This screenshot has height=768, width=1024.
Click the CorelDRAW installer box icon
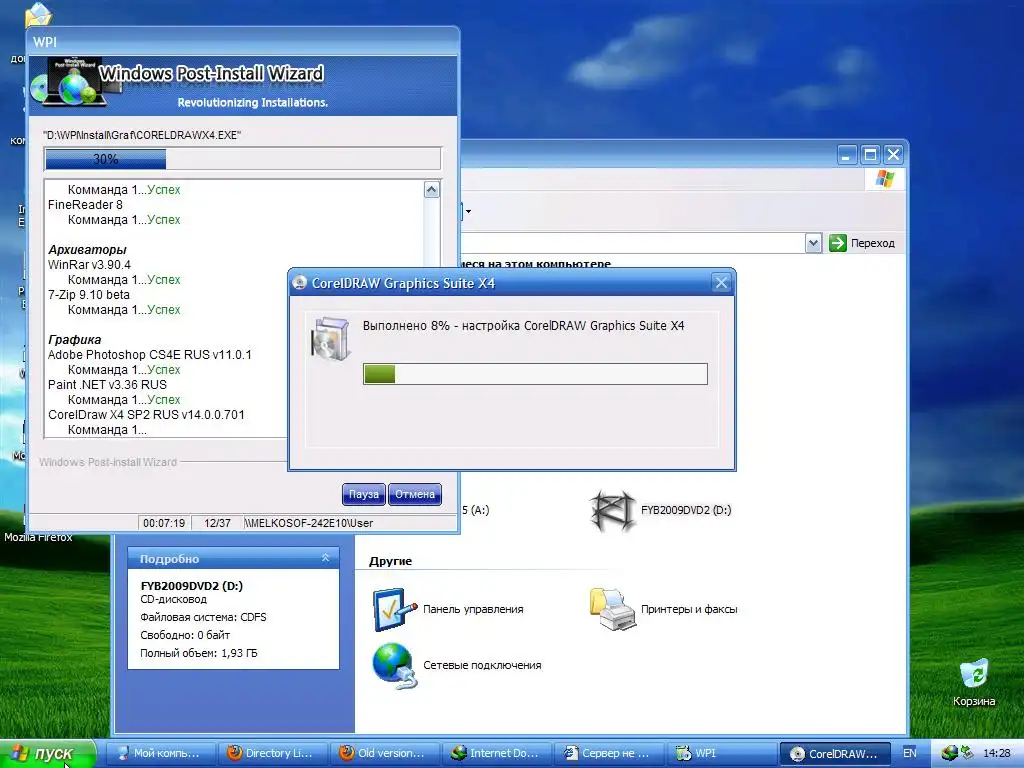330,338
